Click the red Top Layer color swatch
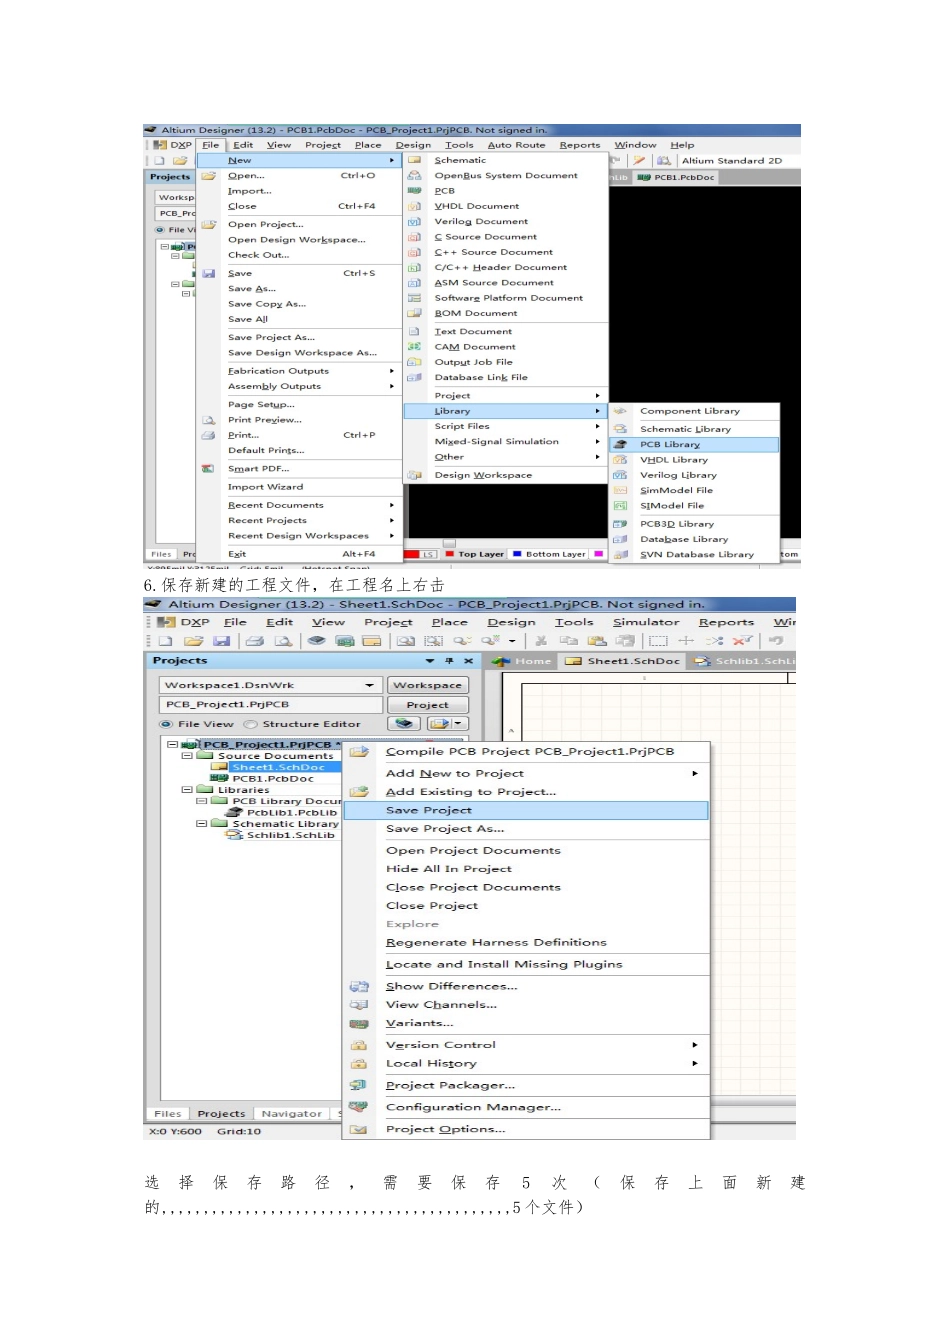This screenshot has height=1344, width=950. click(x=450, y=554)
